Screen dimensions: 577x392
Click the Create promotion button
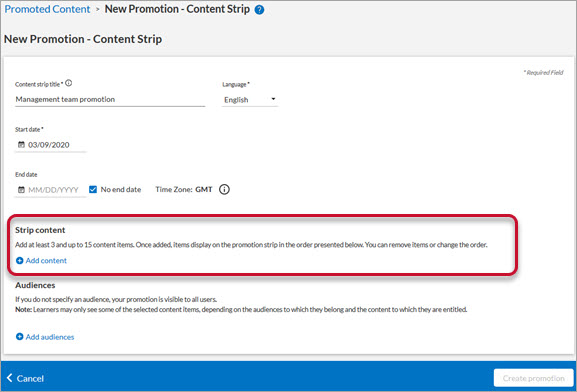pyautogui.click(x=534, y=378)
